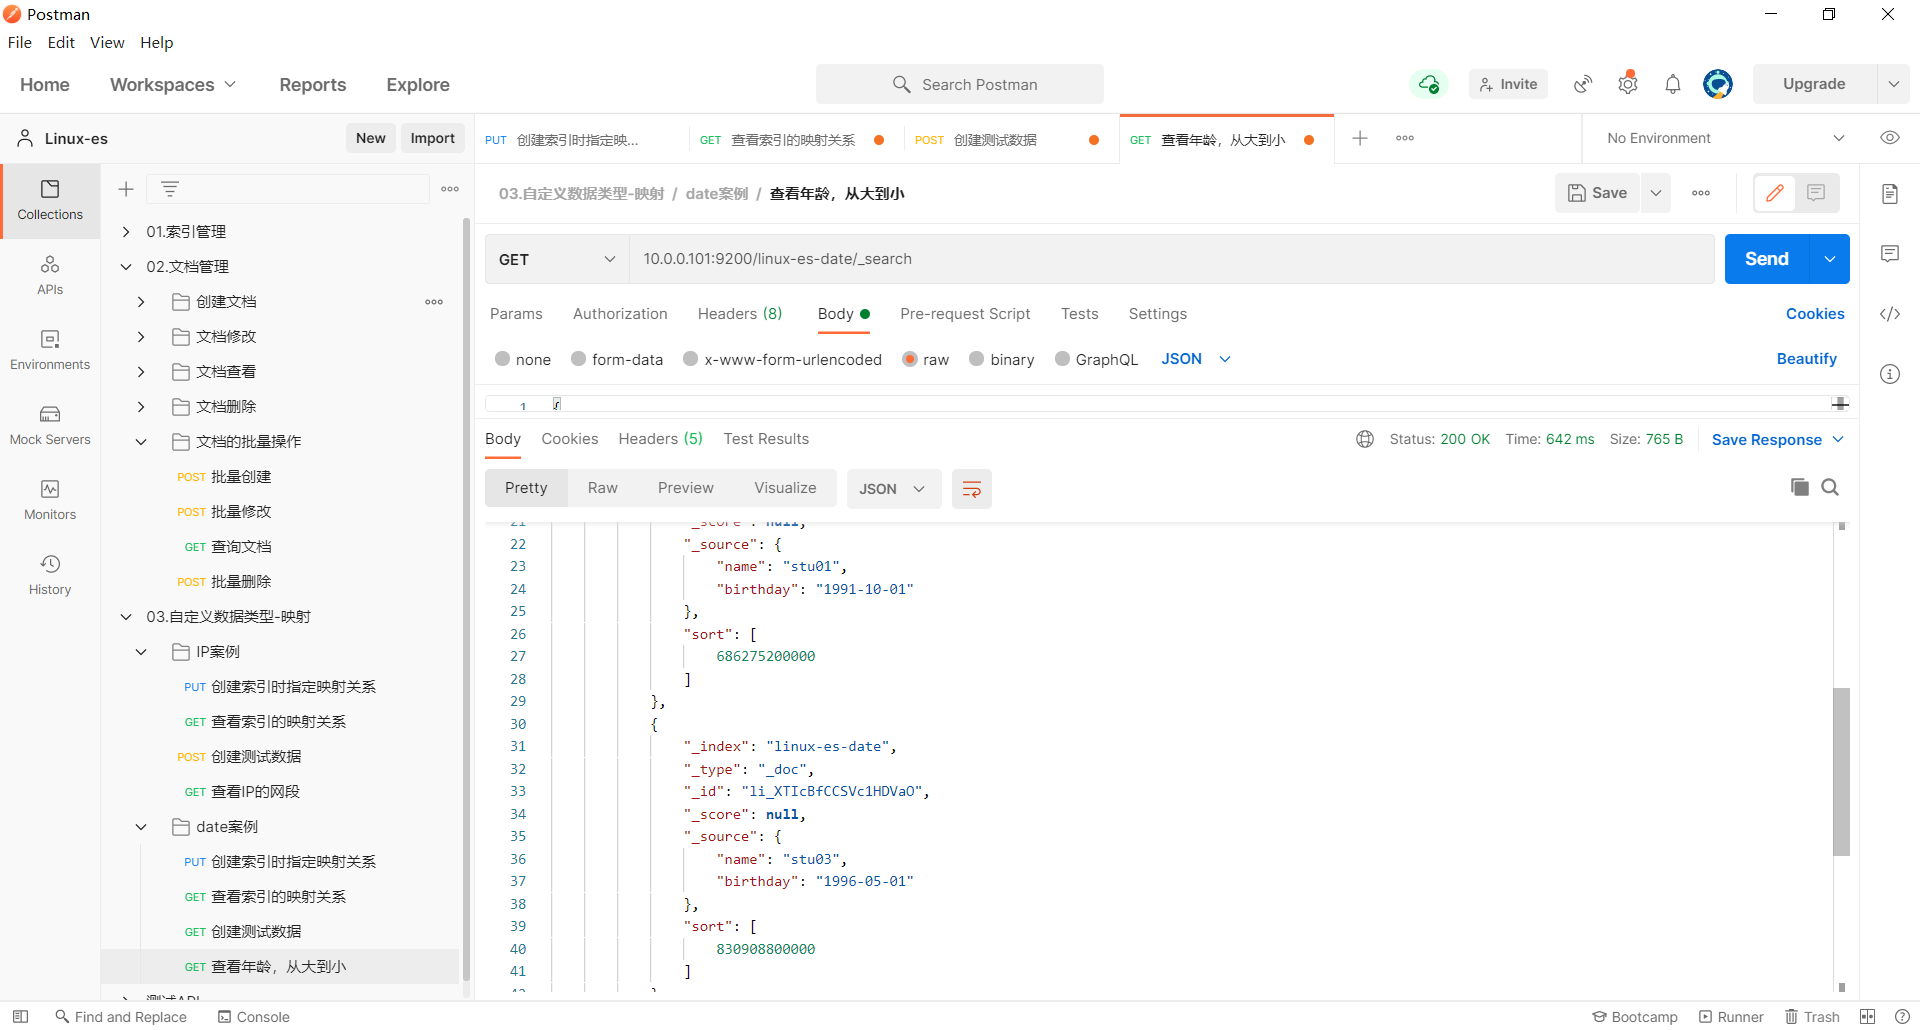Open the capture requests satellite icon
Viewport: 1920px width, 1030px height.
[1583, 84]
